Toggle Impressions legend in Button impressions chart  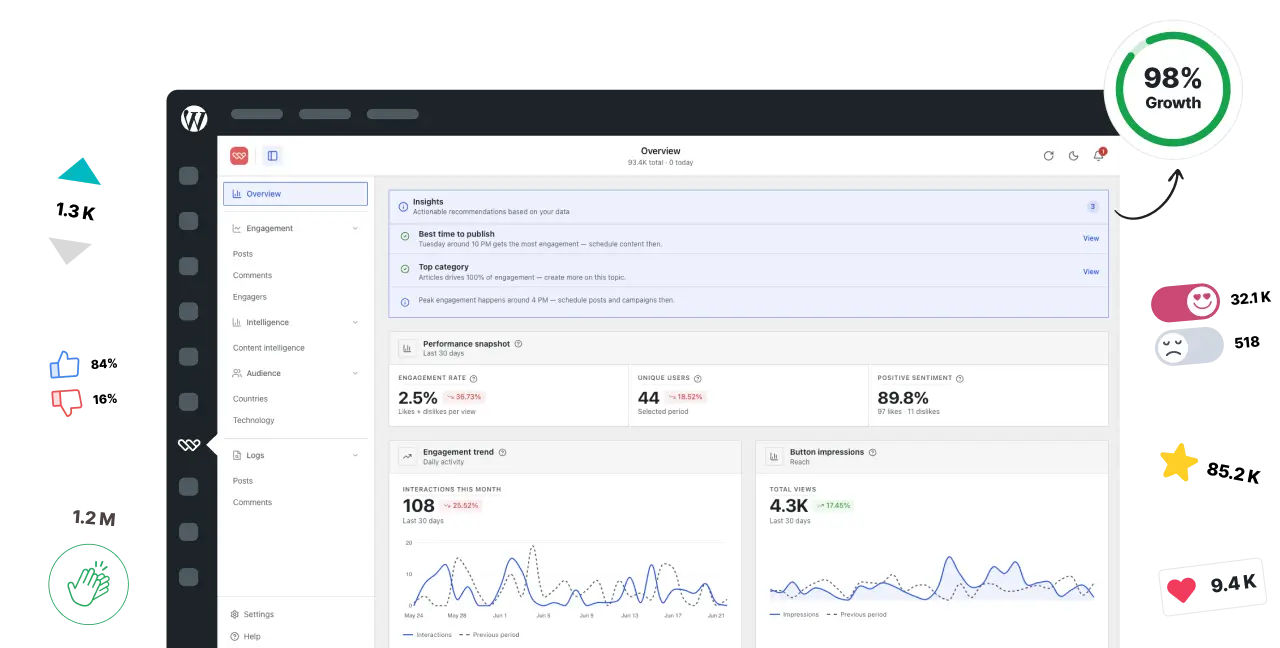click(795, 615)
